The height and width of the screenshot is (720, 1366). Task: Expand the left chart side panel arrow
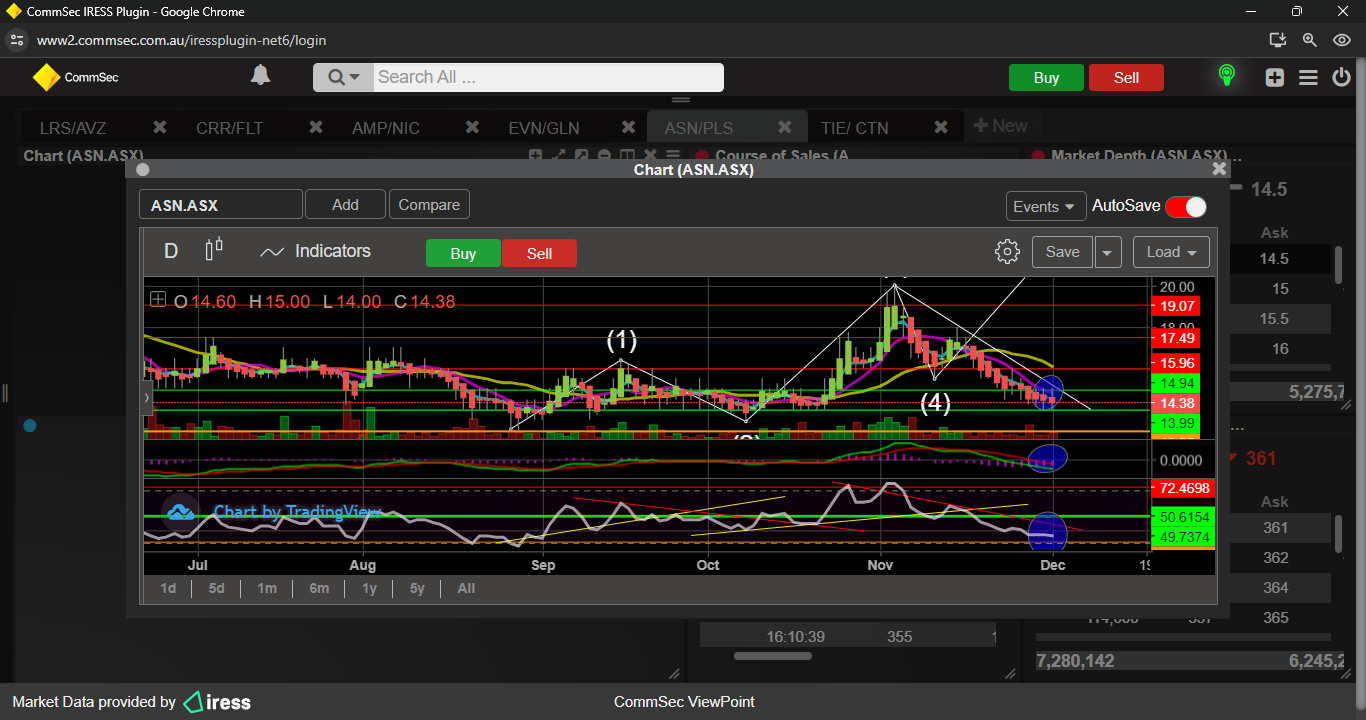147,397
